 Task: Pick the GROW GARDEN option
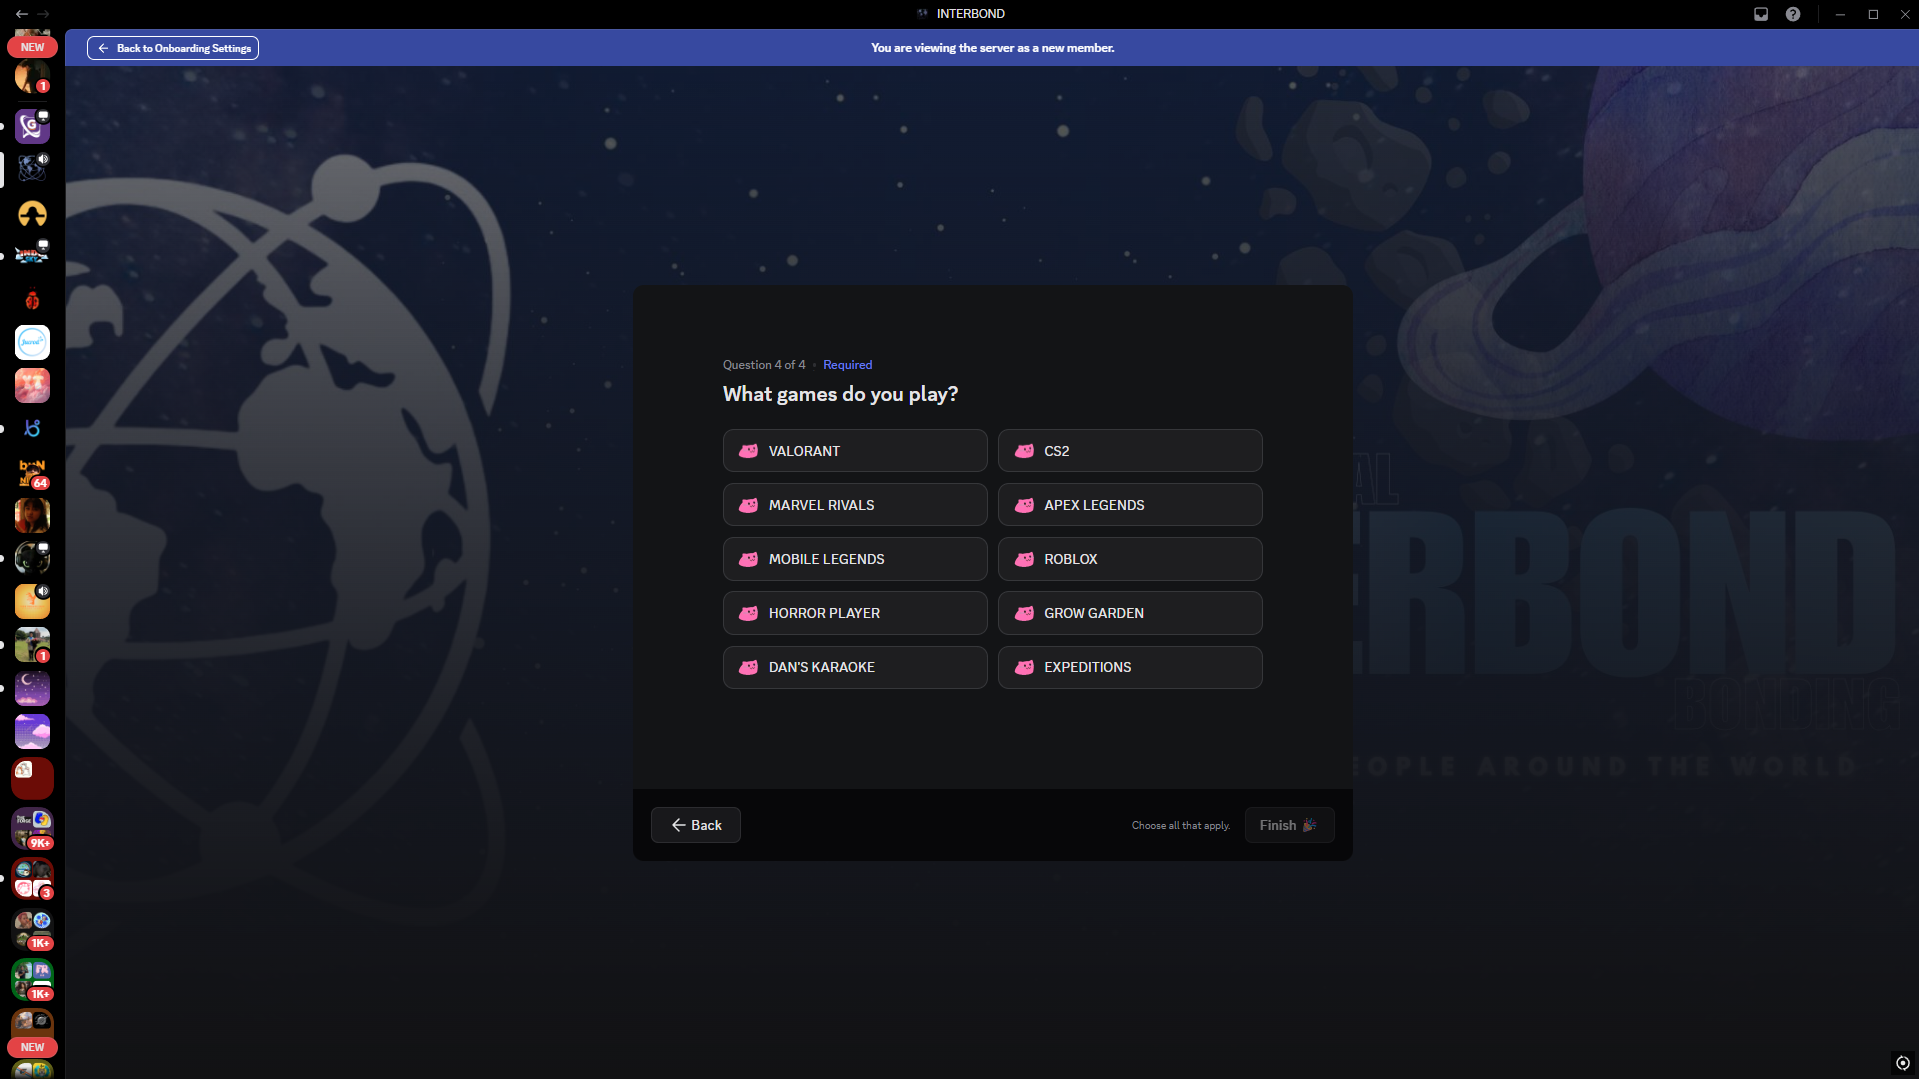click(1130, 613)
